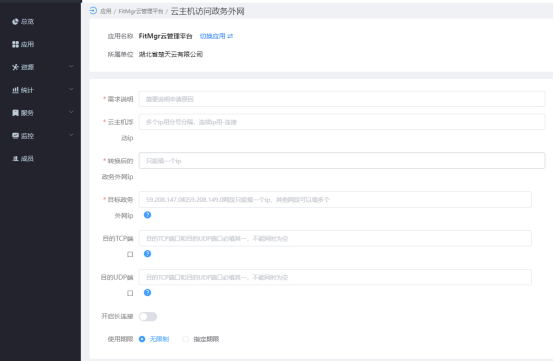The height and width of the screenshot is (361, 554).
Task: Click the FitMgr云管理平台 application name value
Action: pyautogui.click(x=165, y=36)
